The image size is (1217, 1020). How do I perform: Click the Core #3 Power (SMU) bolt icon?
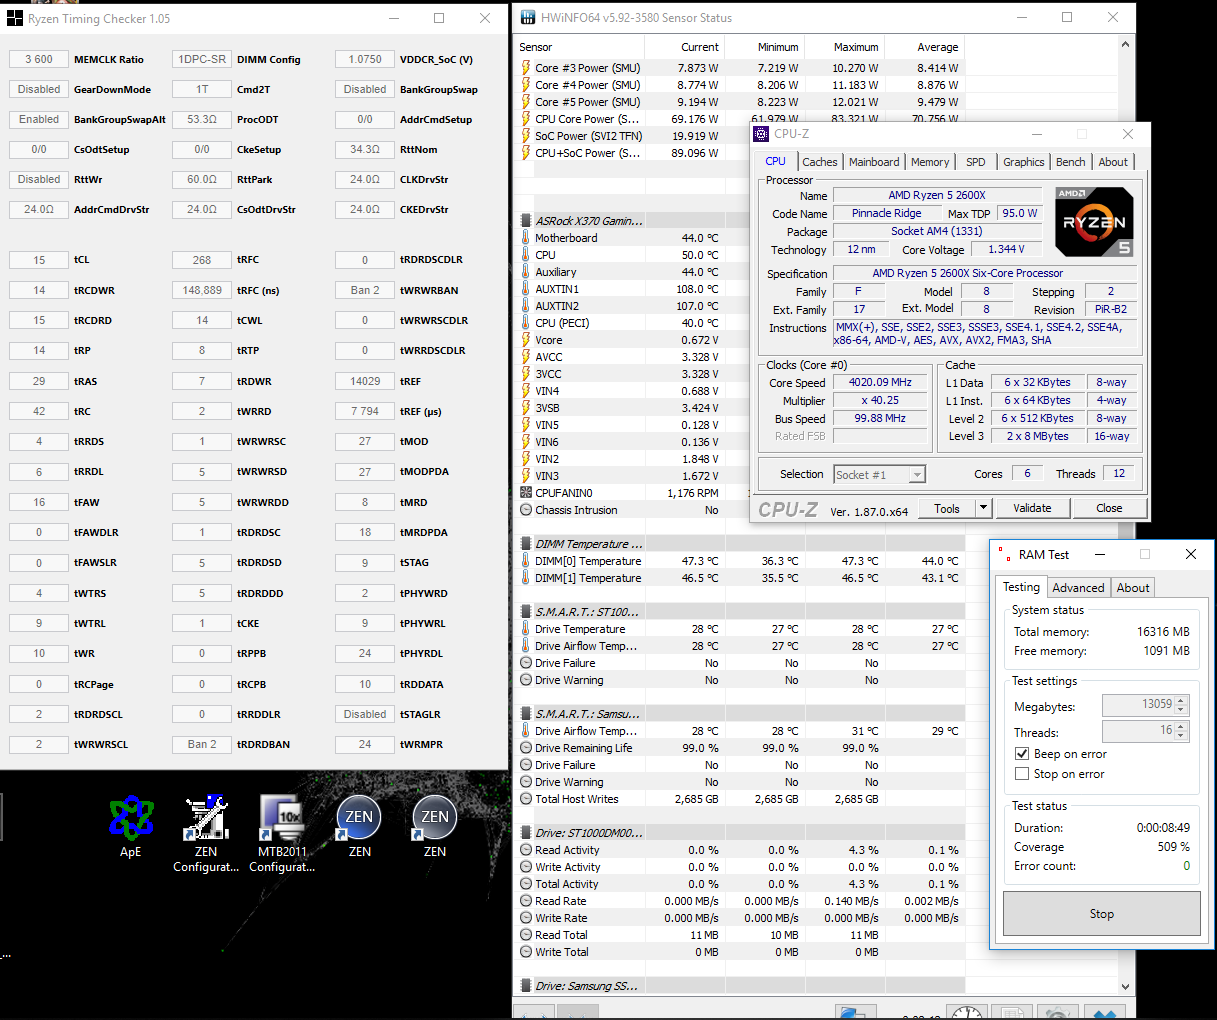526,68
